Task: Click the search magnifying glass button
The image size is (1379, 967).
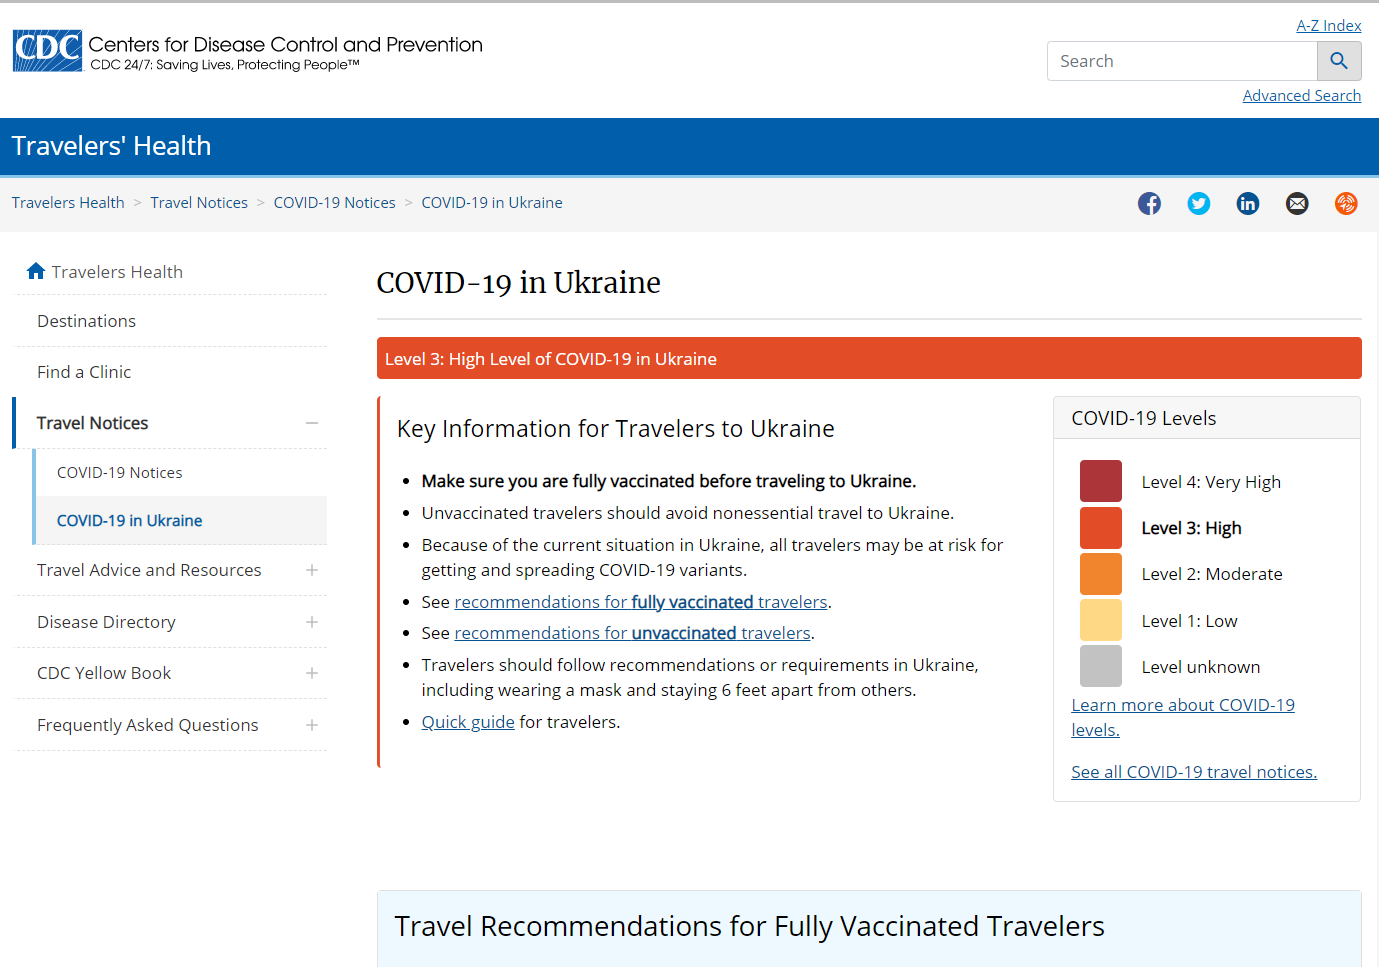Action: (1339, 61)
